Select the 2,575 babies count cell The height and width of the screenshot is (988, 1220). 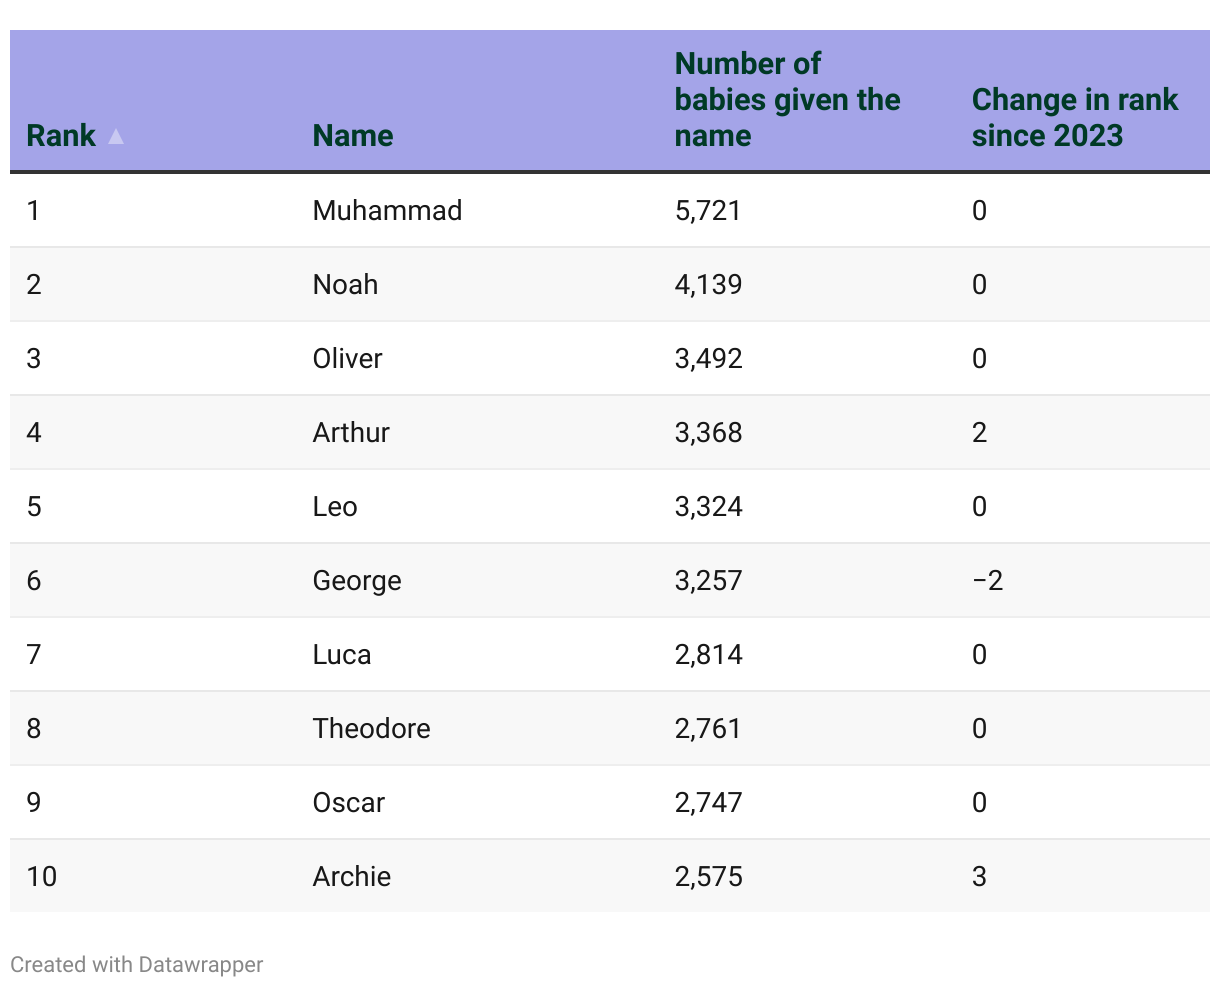[708, 877]
